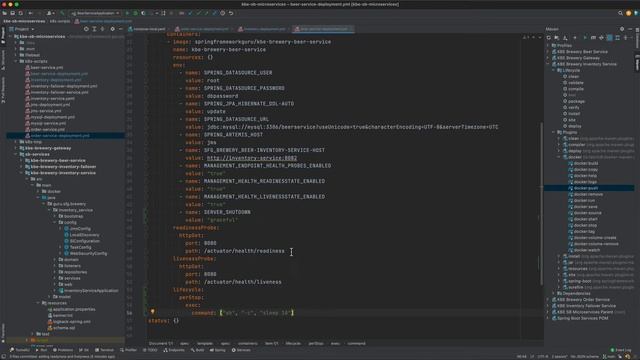This screenshot has width=640, height=360.
Task: Select application.properties in resources
Action: pyautogui.click(x=73, y=309)
